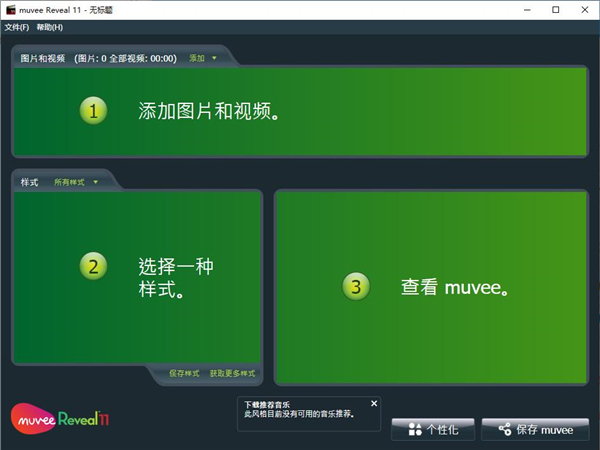The image size is (600, 450).
Task: Expand the 所有样式 style filter dropdown
Action: click(x=76, y=182)
